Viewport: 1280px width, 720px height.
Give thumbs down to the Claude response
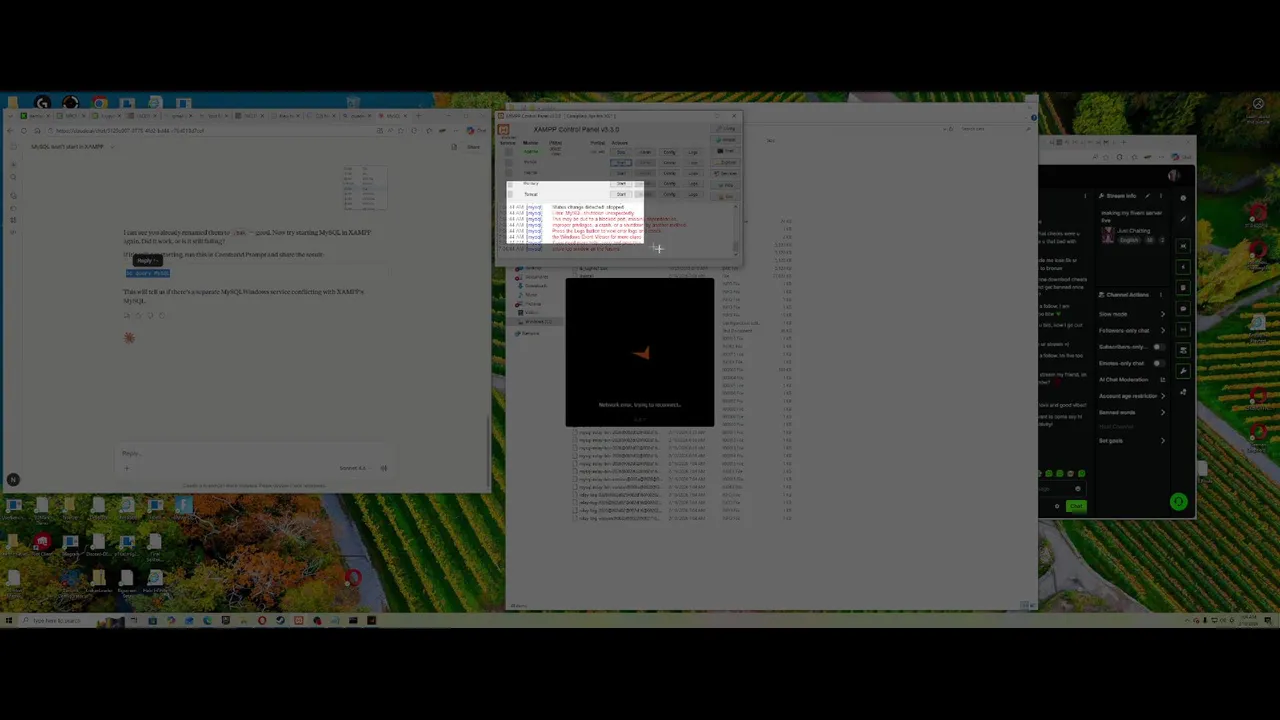tap(150, 315)
